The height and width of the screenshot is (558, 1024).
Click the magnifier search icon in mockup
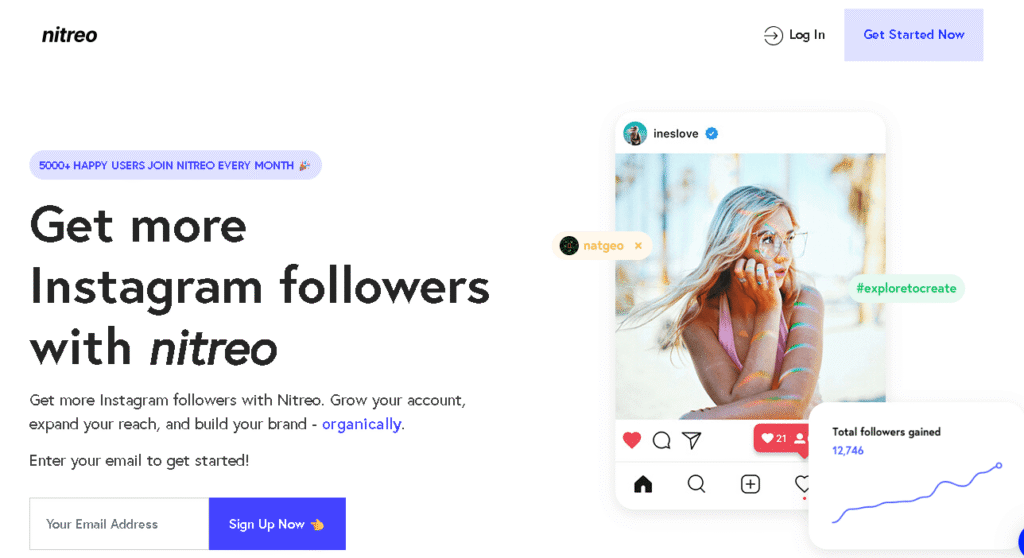point(696,484)
